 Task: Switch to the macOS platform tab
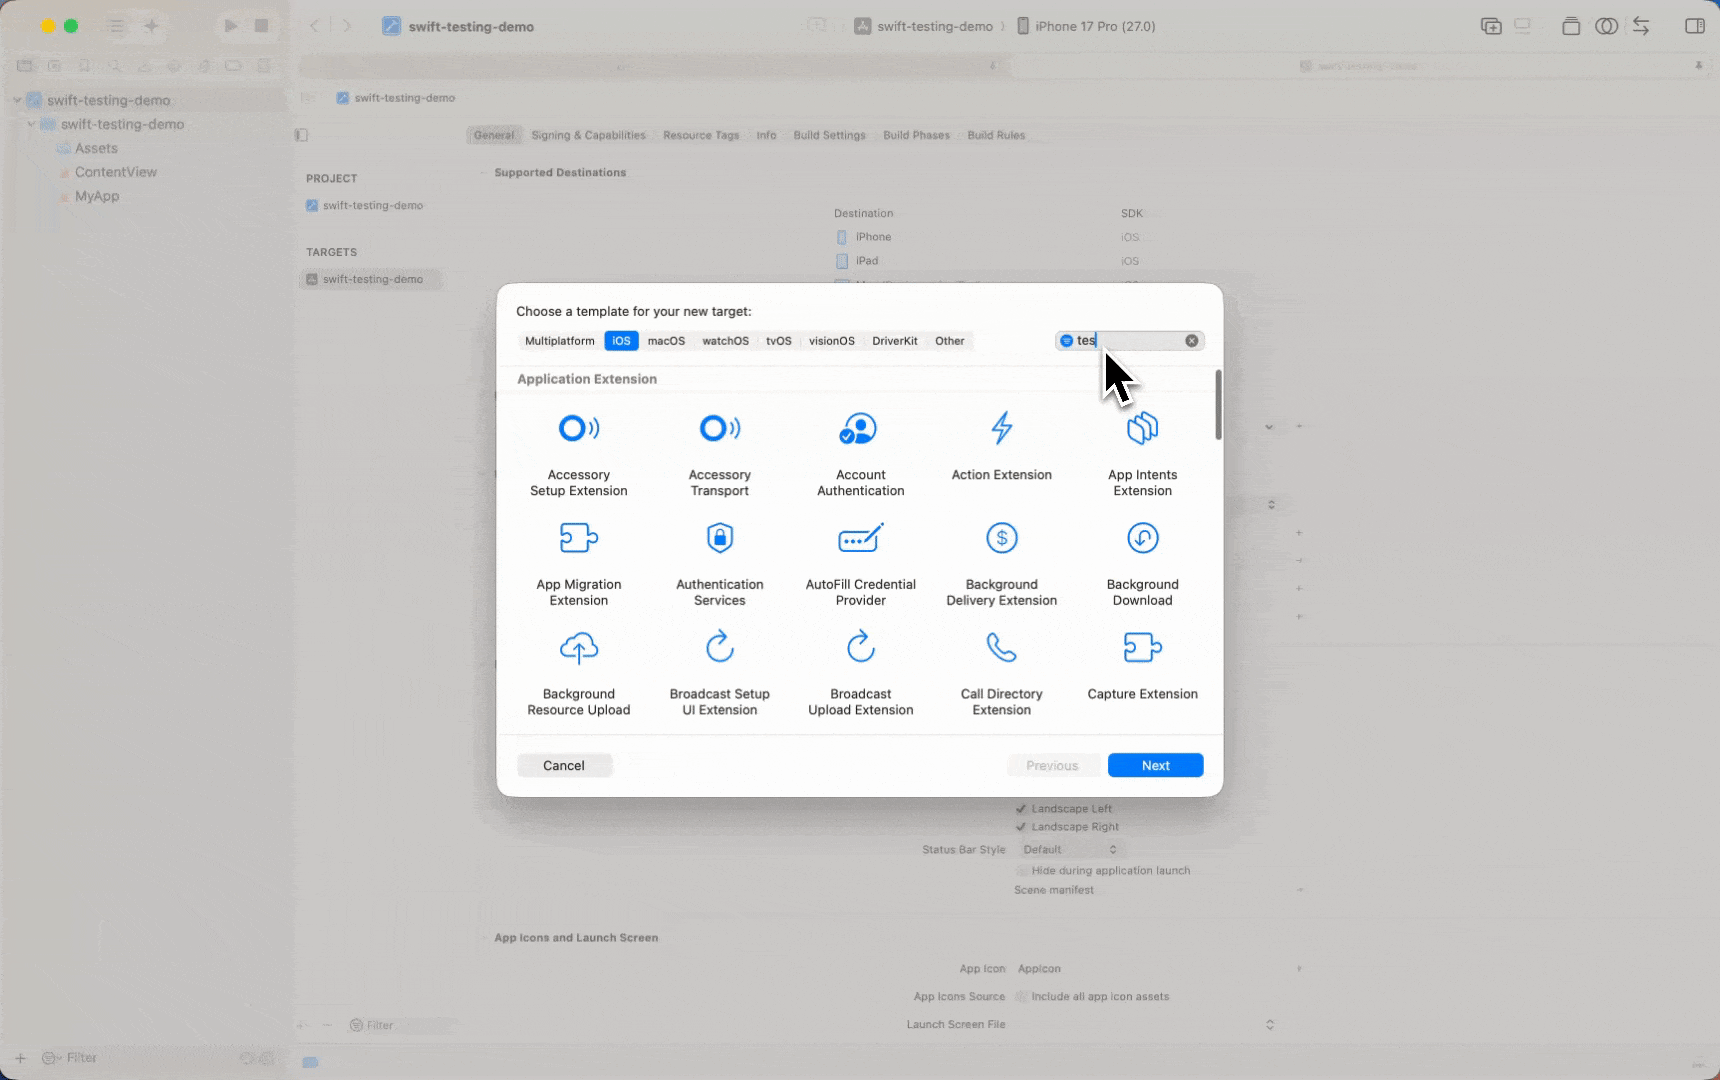pos(666,341)
